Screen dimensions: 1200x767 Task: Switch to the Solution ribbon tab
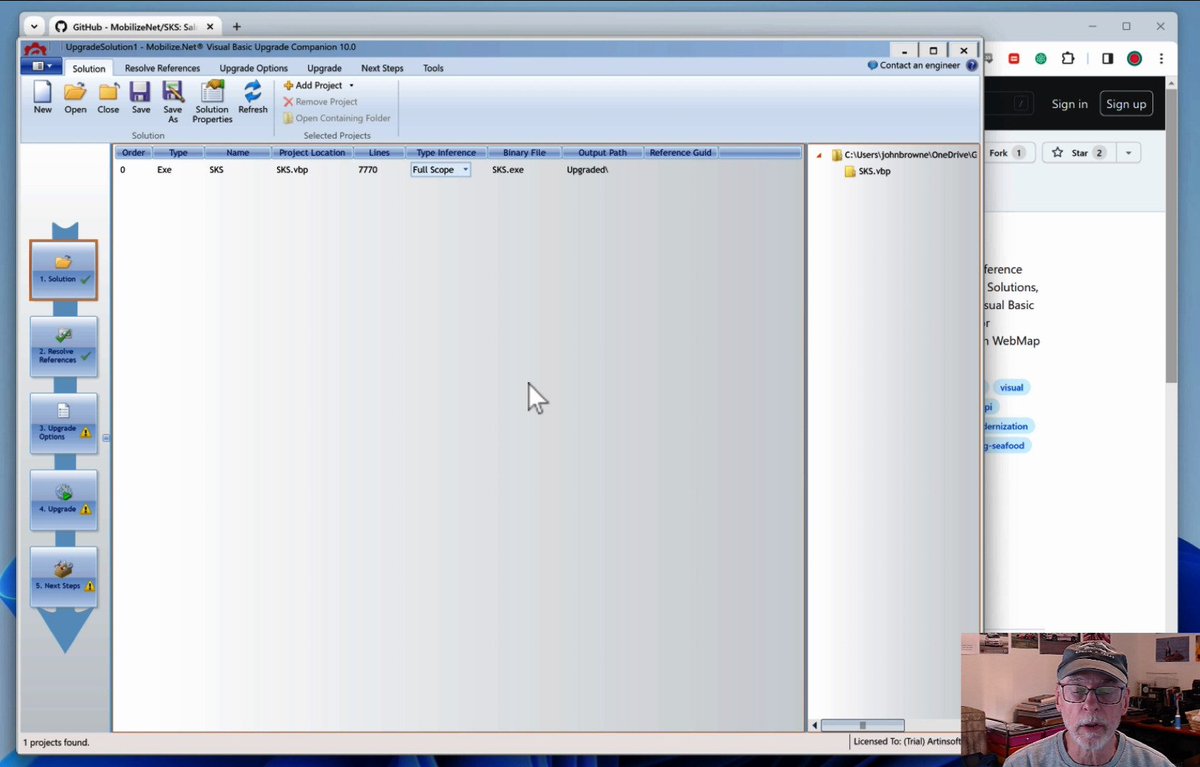coord(88,68)
